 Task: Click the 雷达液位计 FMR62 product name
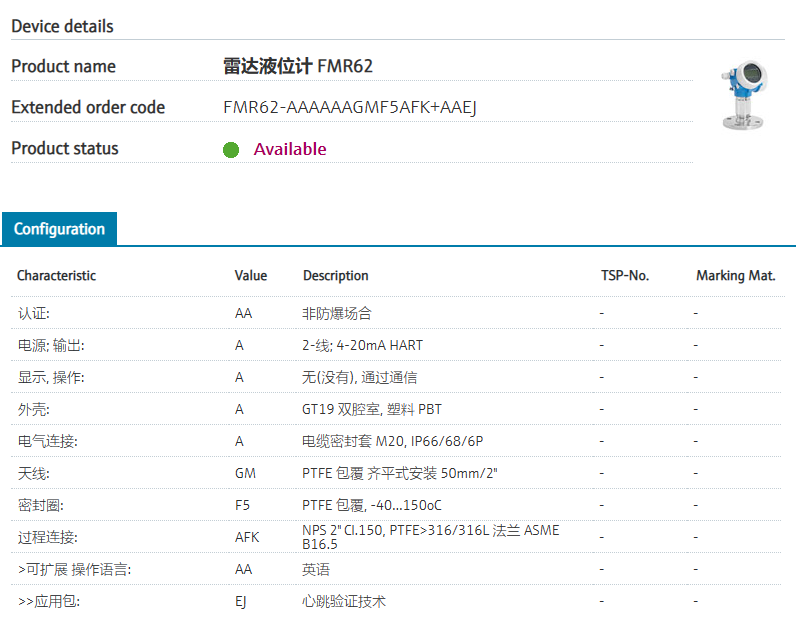point(297,67)
